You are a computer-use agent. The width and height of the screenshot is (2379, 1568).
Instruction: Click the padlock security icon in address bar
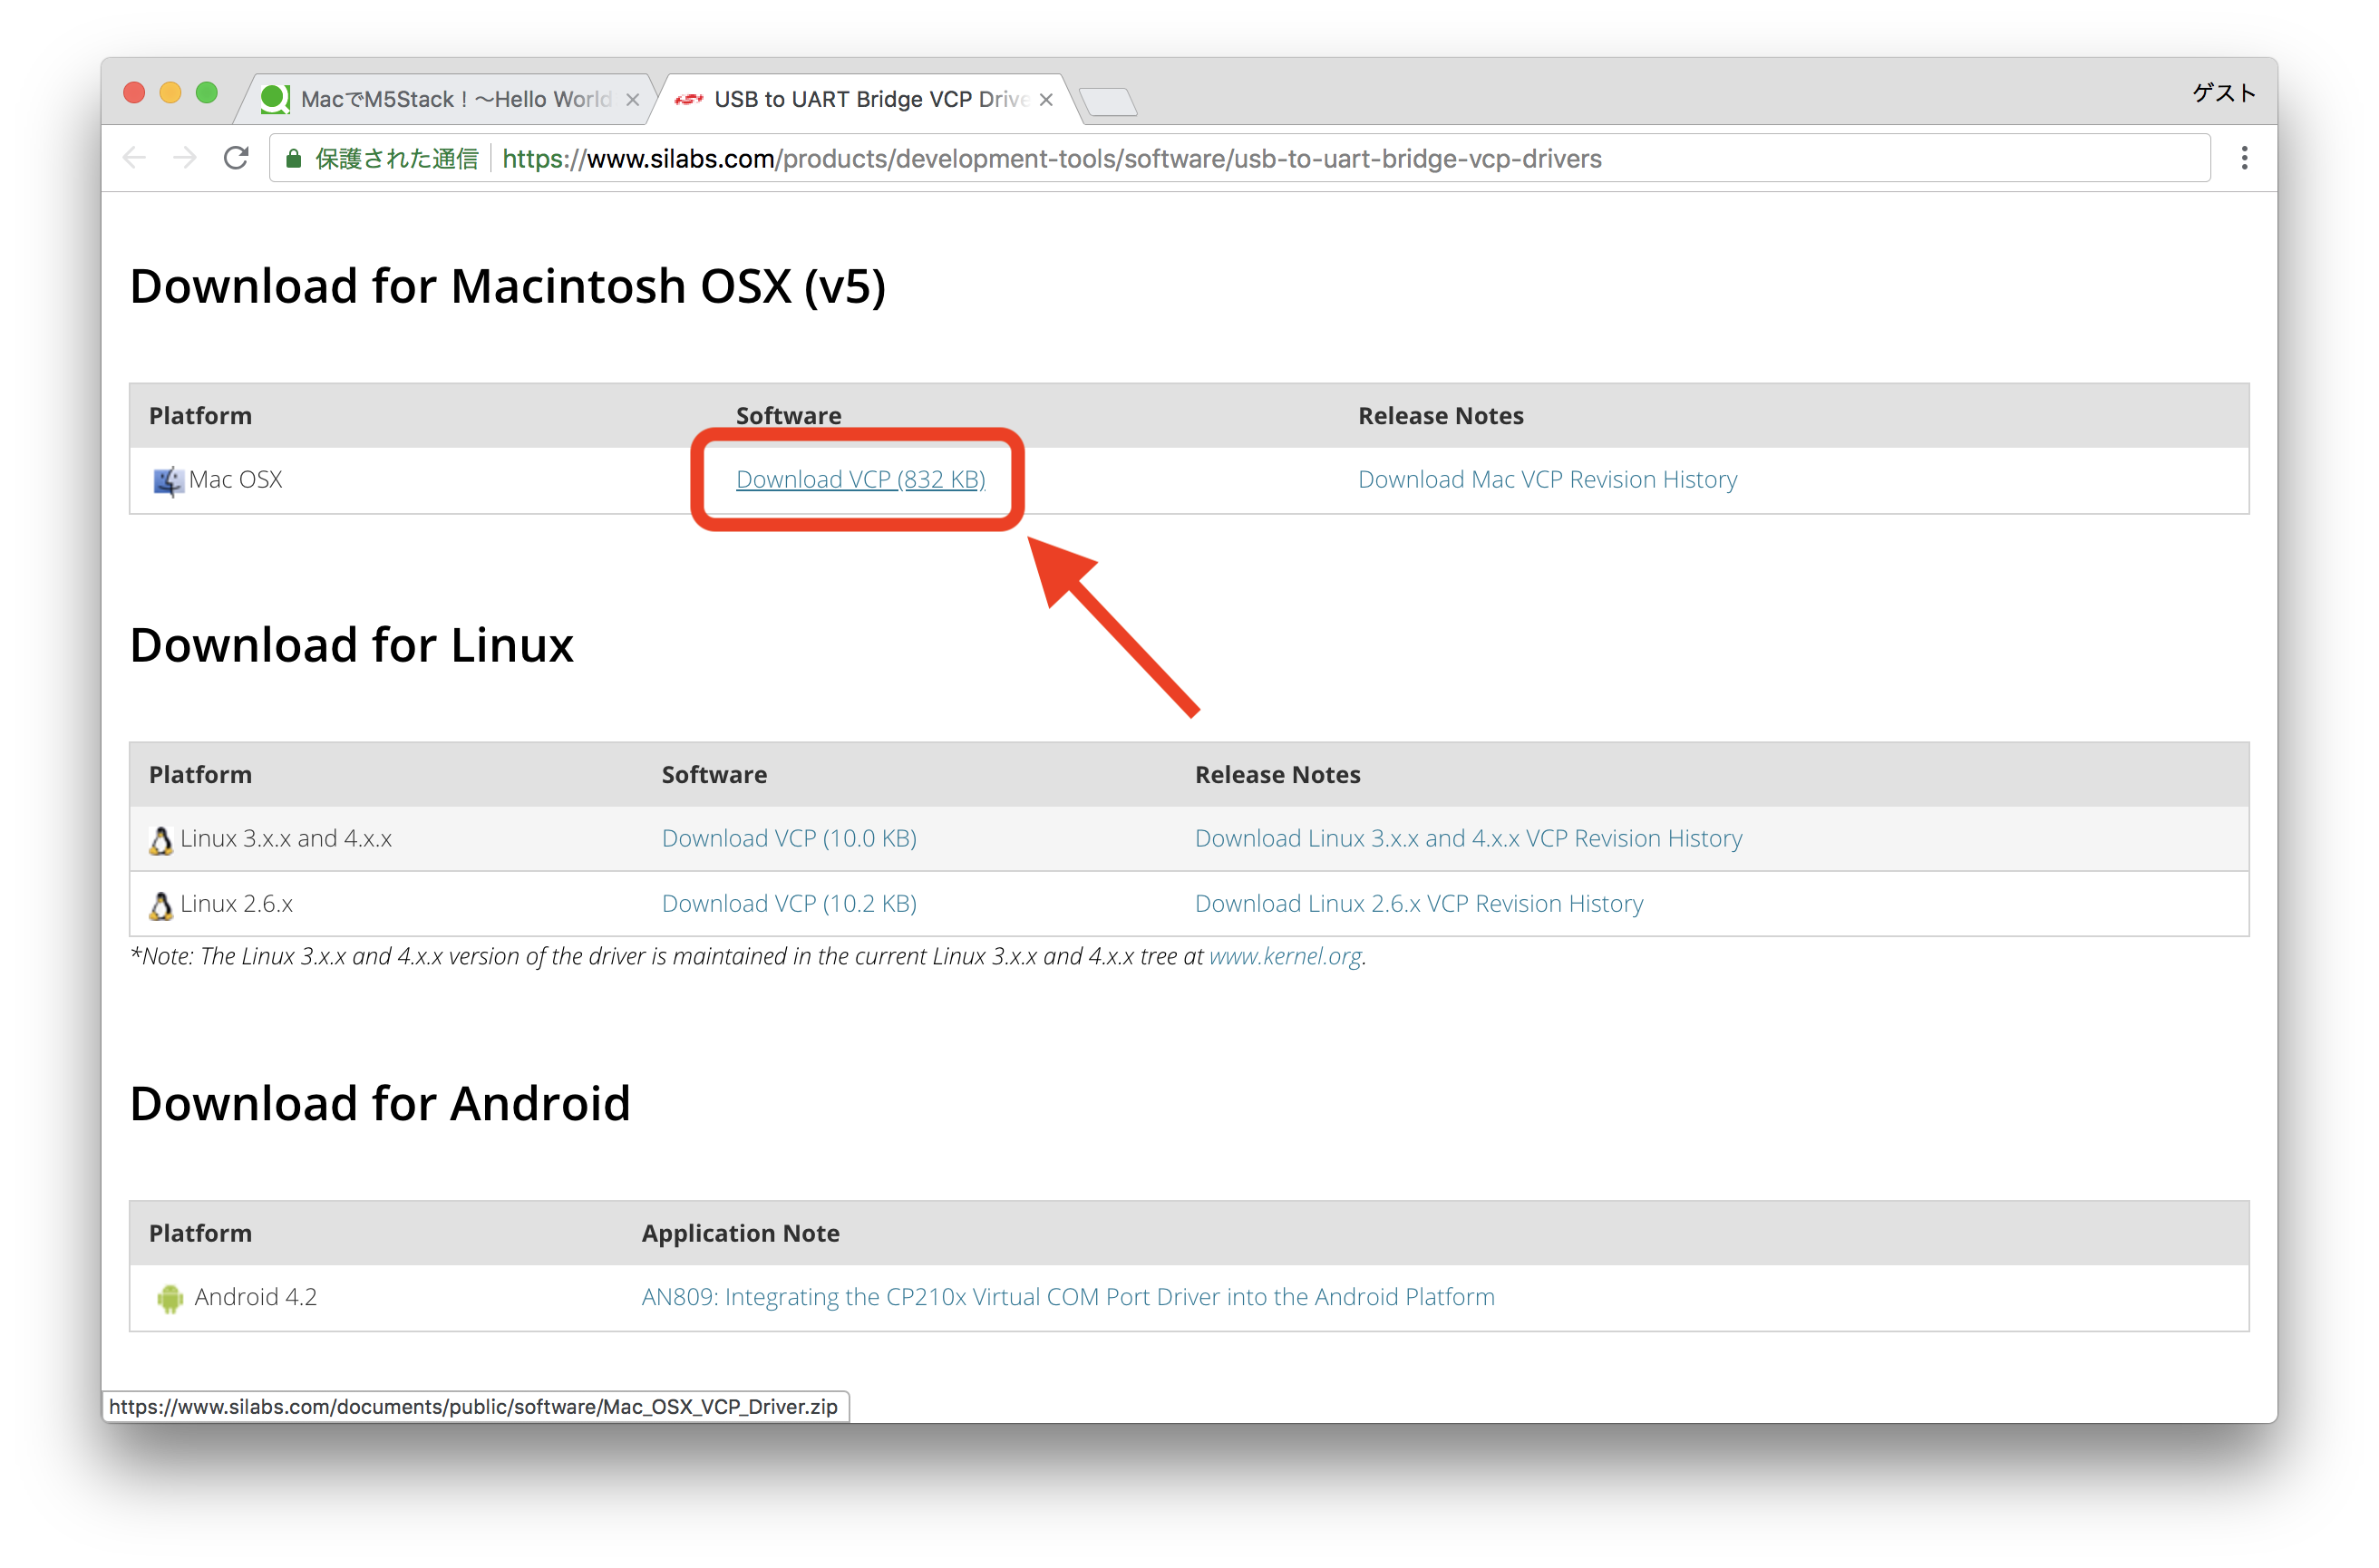point(293,158)
